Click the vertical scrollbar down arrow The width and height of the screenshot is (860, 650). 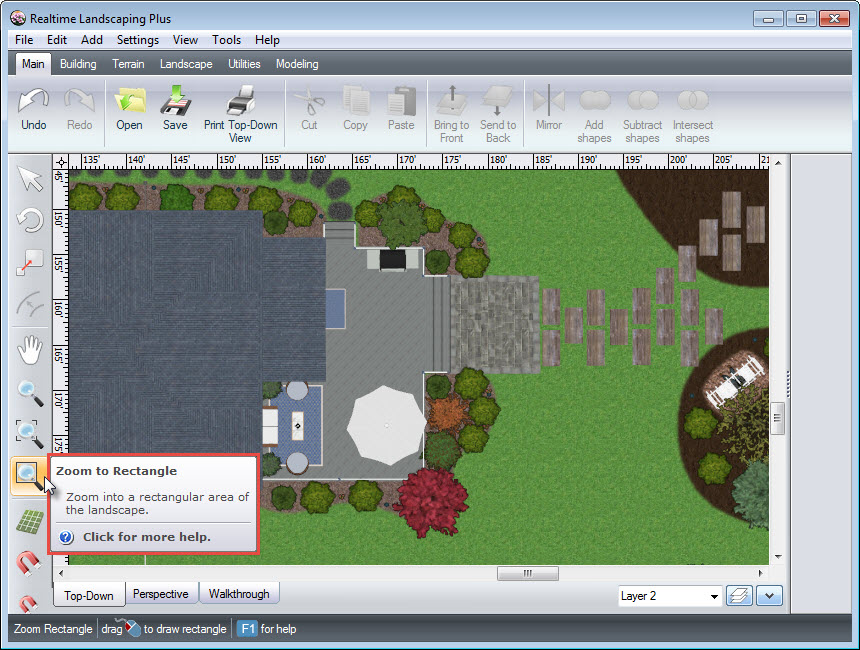tap(778, 557)
